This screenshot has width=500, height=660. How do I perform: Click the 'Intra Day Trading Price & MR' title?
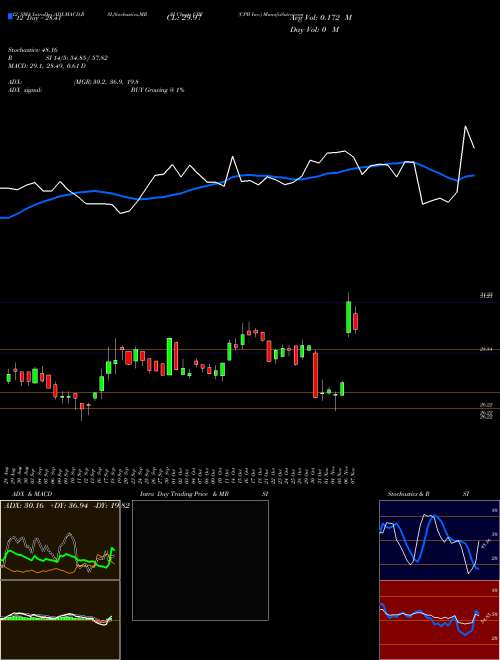186,494
